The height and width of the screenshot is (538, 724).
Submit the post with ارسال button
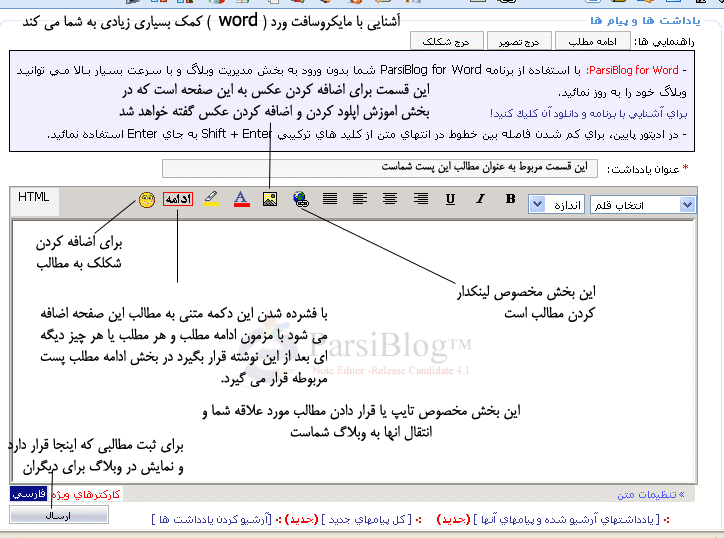click(59, 515)
